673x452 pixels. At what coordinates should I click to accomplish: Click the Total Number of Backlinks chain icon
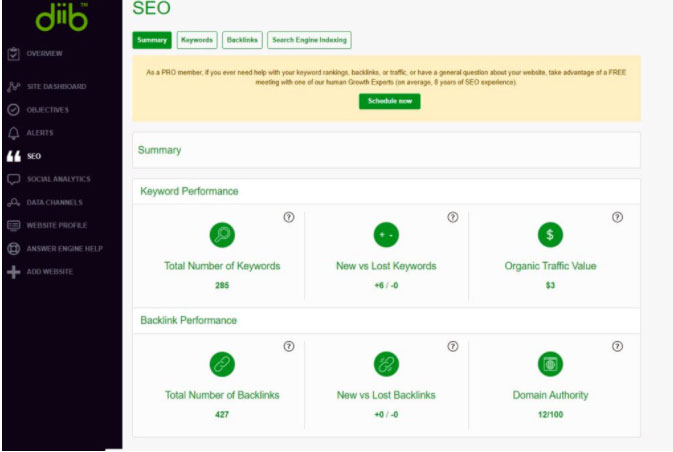222,364
